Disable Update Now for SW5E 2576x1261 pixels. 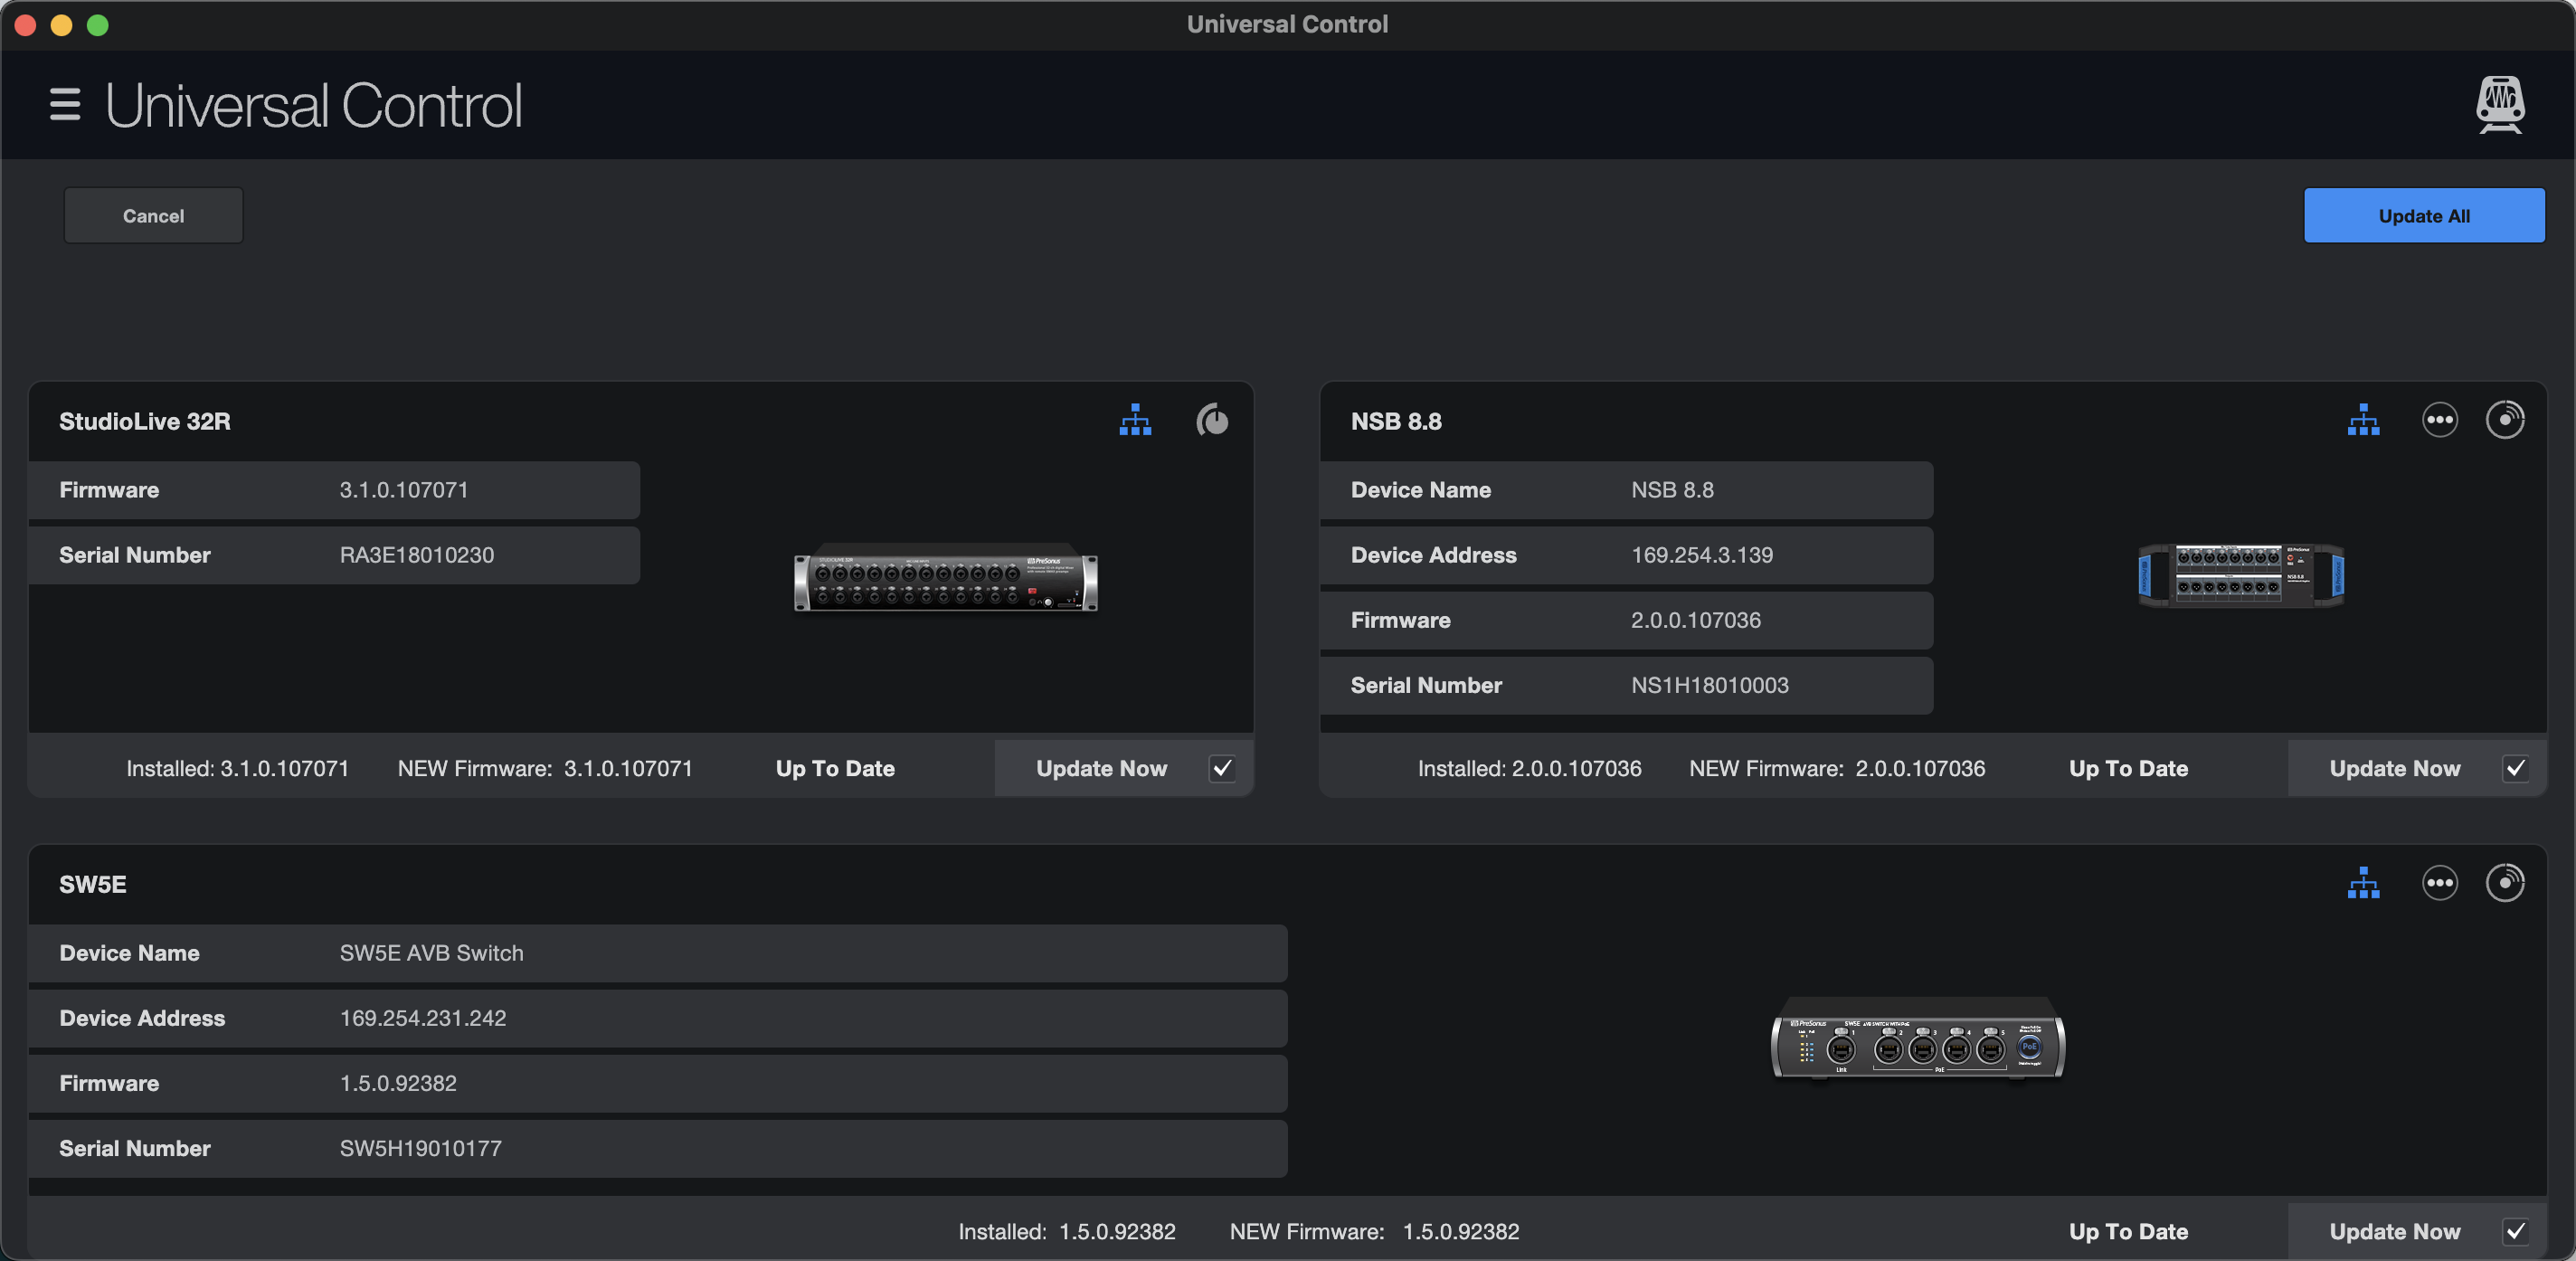point(2518,1231)
